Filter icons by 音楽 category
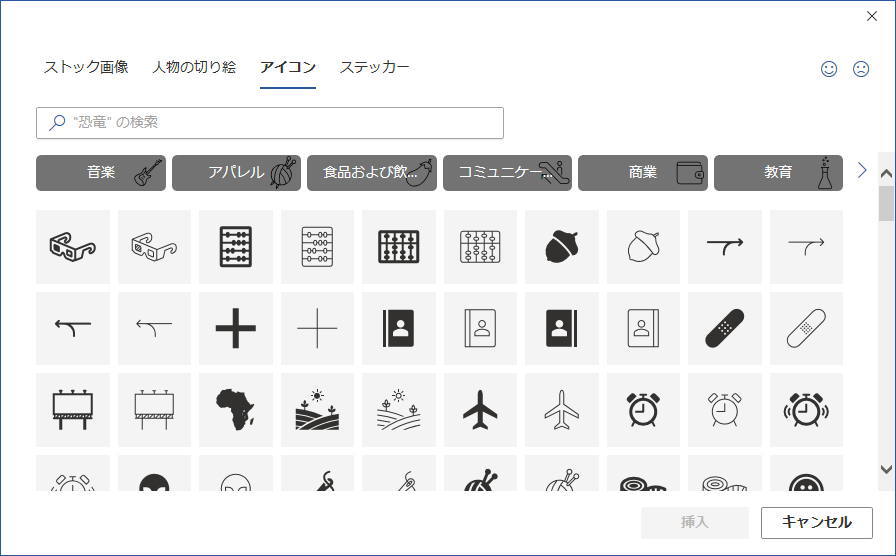This screenshot has height=556, width=896. click(101, 173)
